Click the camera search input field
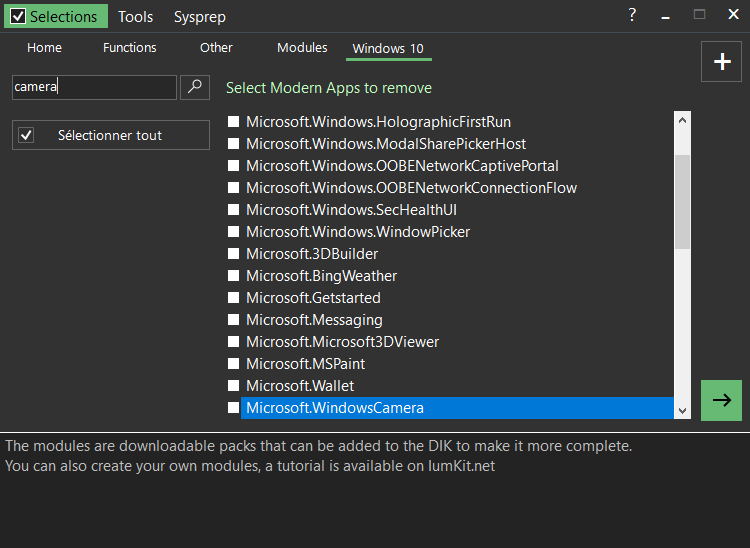Image resolution: width=750 pixels, height=548 pixels. [x=94, y=87]
